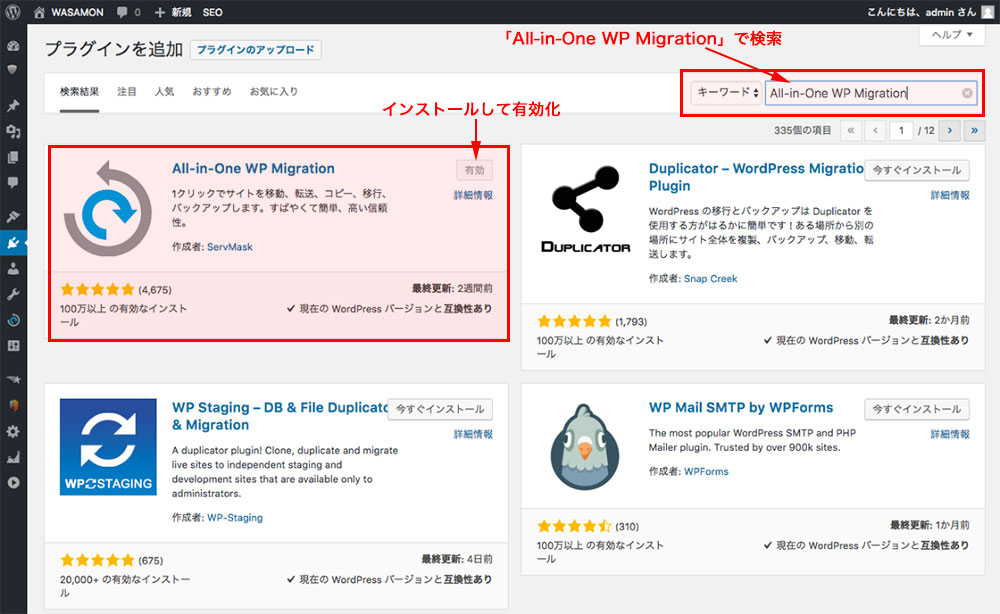Open Tools via the wrench icon

point(13,294)
